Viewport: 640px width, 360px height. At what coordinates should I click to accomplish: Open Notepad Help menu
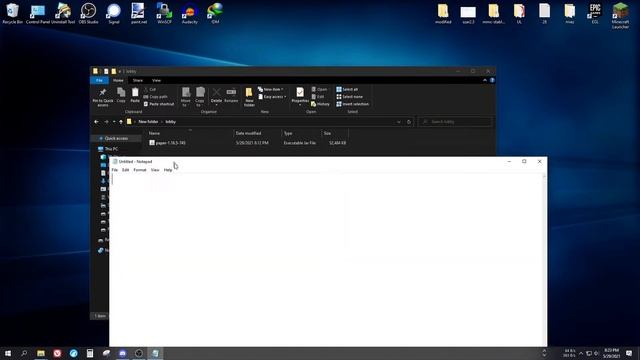(x=168, y=170)
